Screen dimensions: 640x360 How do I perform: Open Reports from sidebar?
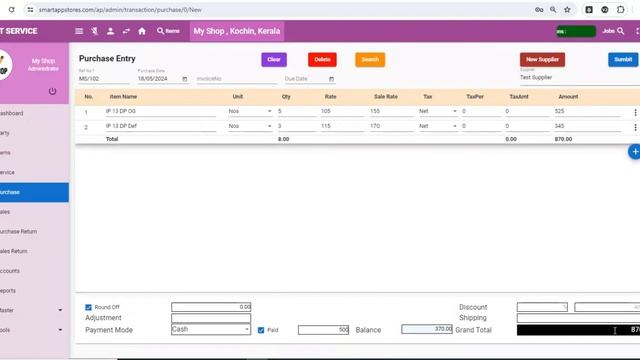click(33, 291)
